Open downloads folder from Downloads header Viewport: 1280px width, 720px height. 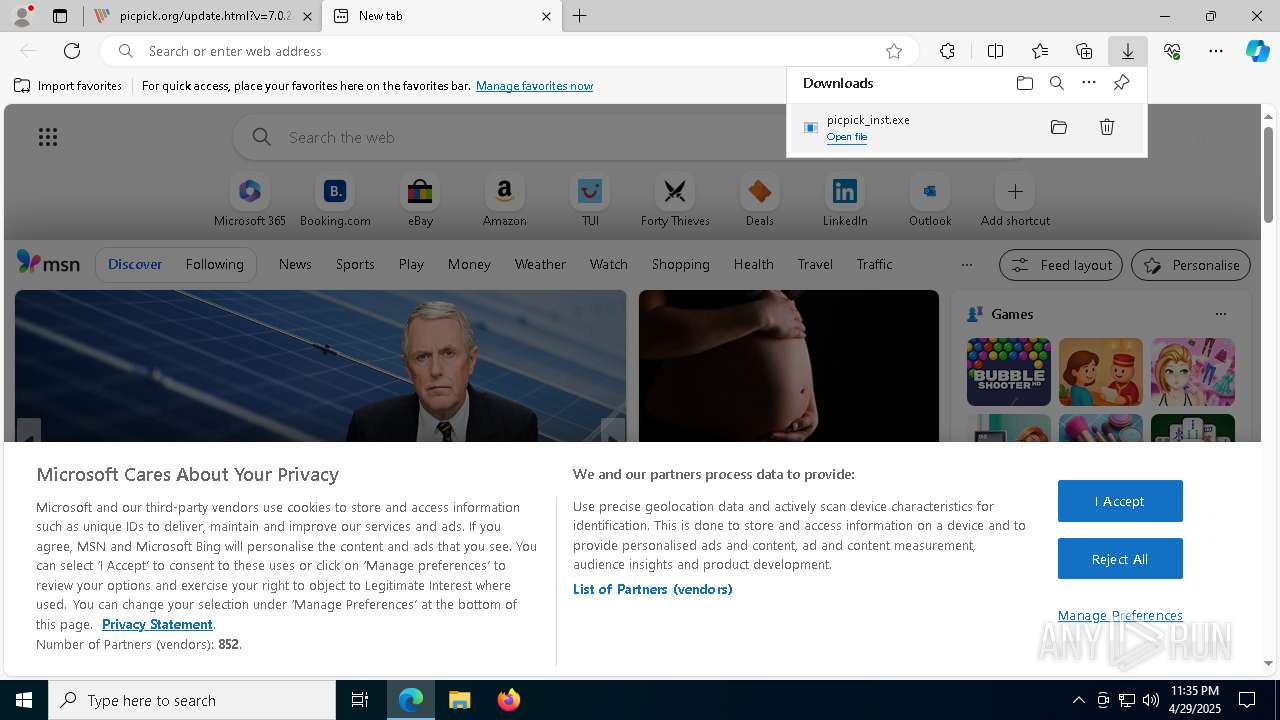click(x=1025, y=83)
